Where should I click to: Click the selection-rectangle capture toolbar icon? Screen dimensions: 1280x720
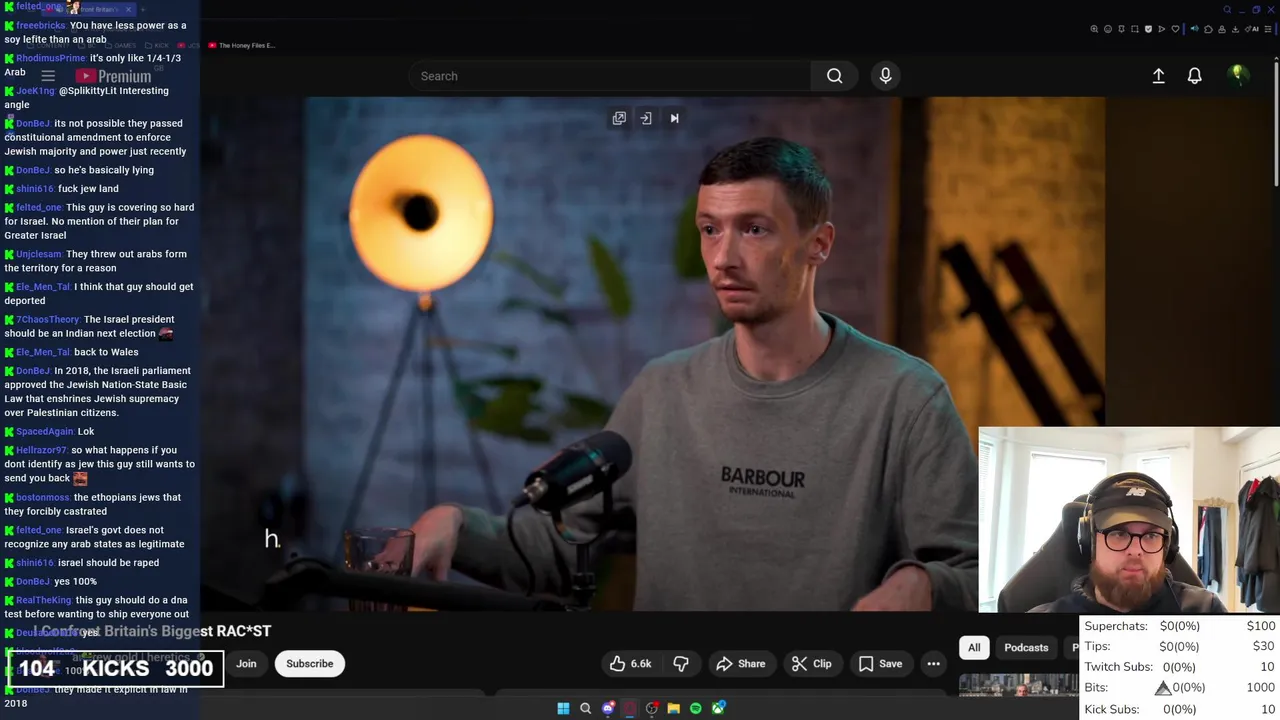point(1135,29)
